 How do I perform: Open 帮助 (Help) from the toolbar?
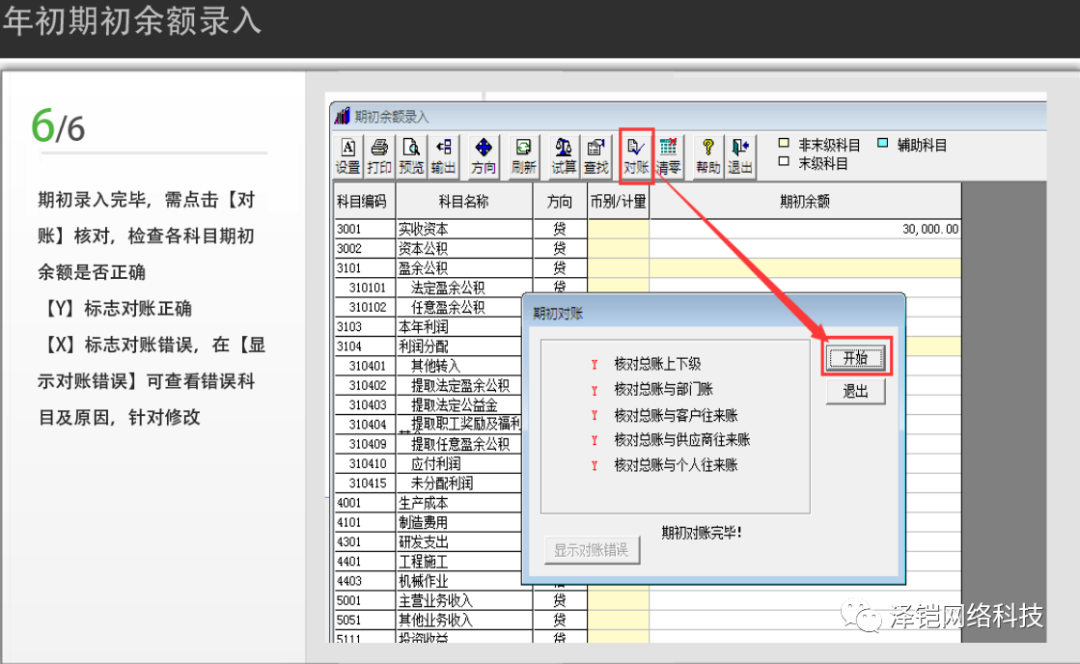[x=708, y=156]
